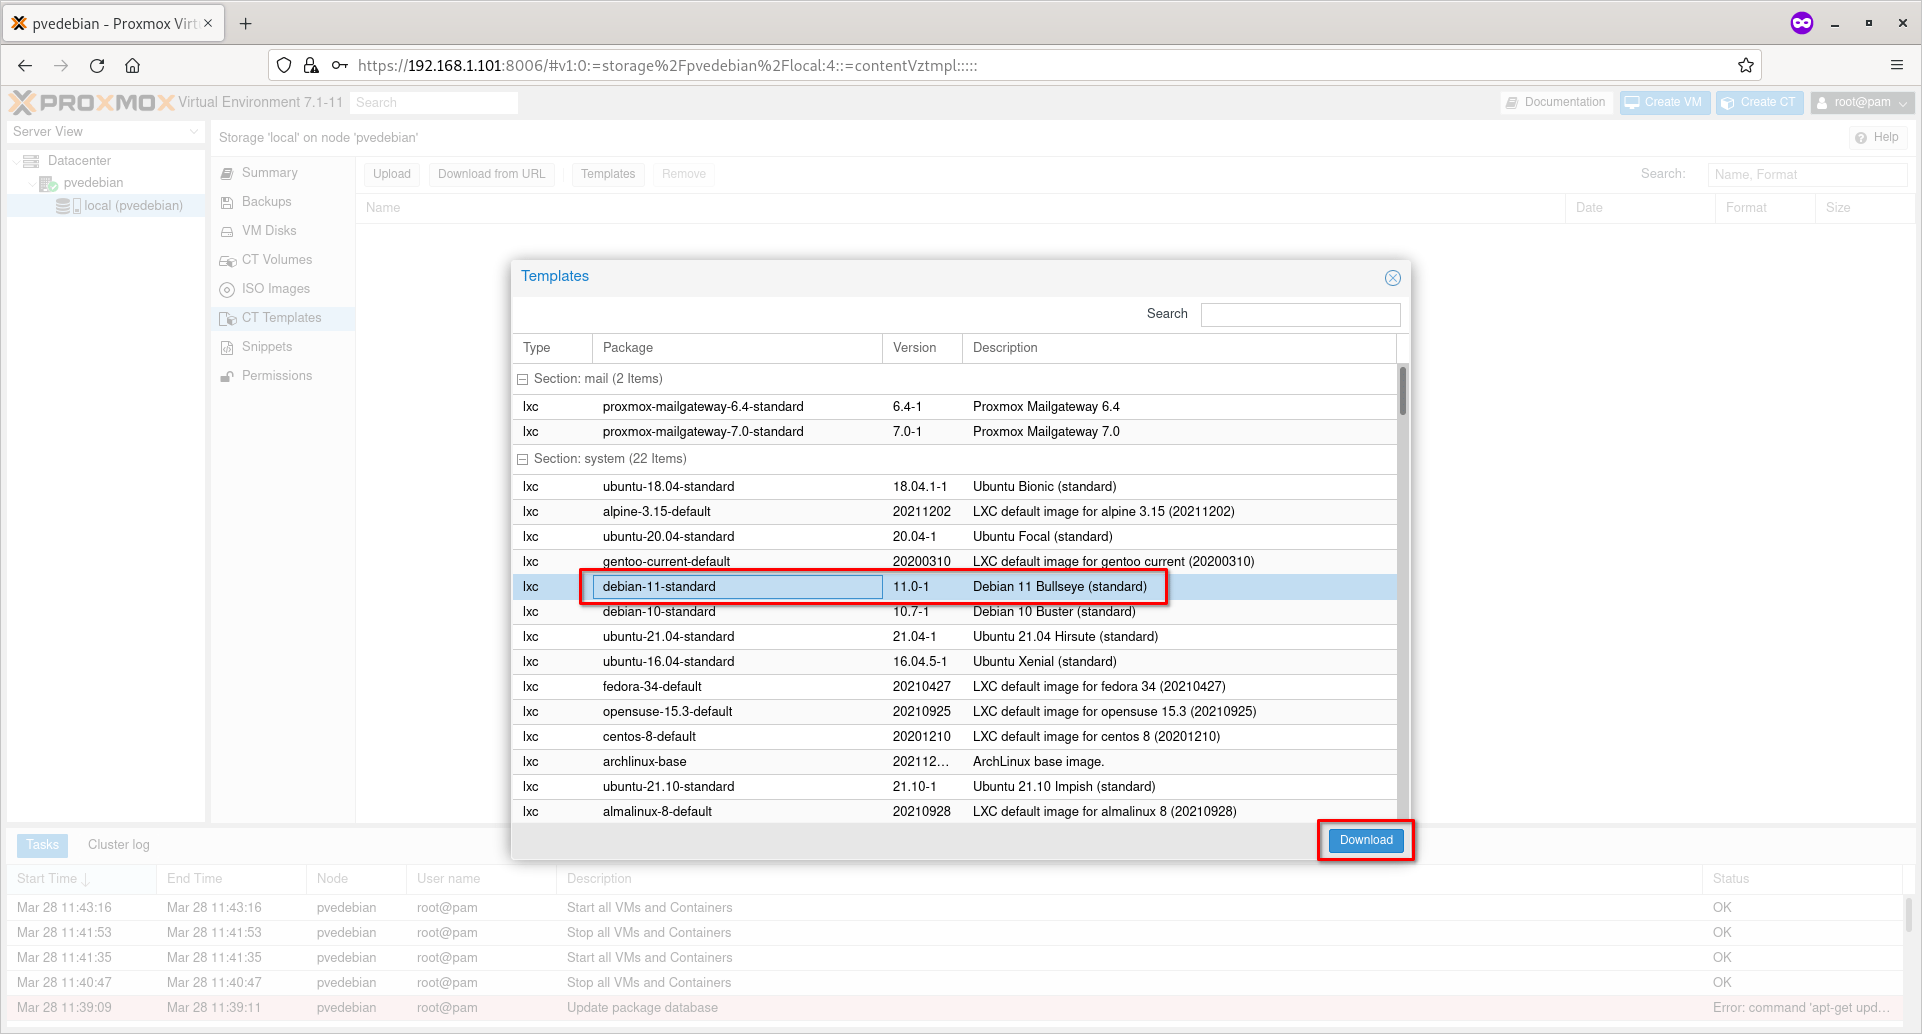The image size is (1922, 1034).
Task: Open Documentation link button
Action: (x=1556, y=103)
